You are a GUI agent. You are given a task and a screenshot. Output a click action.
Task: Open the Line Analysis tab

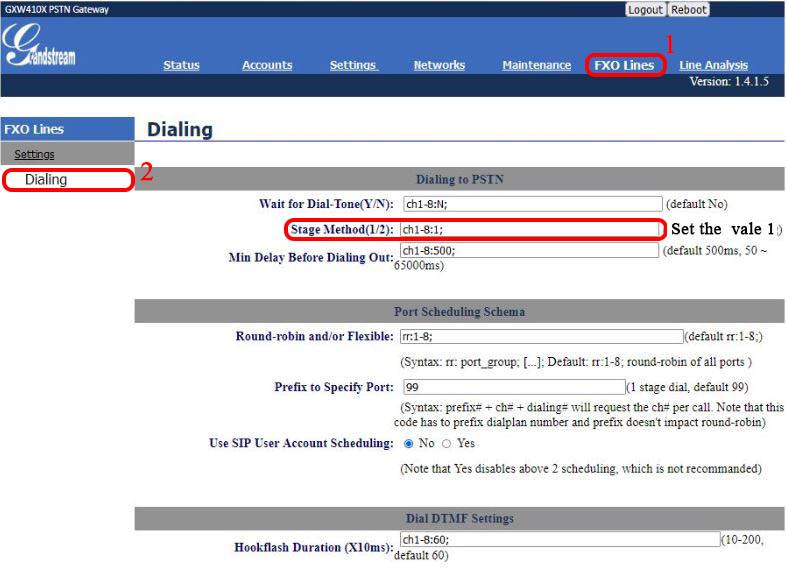click(x=713, y=66)
